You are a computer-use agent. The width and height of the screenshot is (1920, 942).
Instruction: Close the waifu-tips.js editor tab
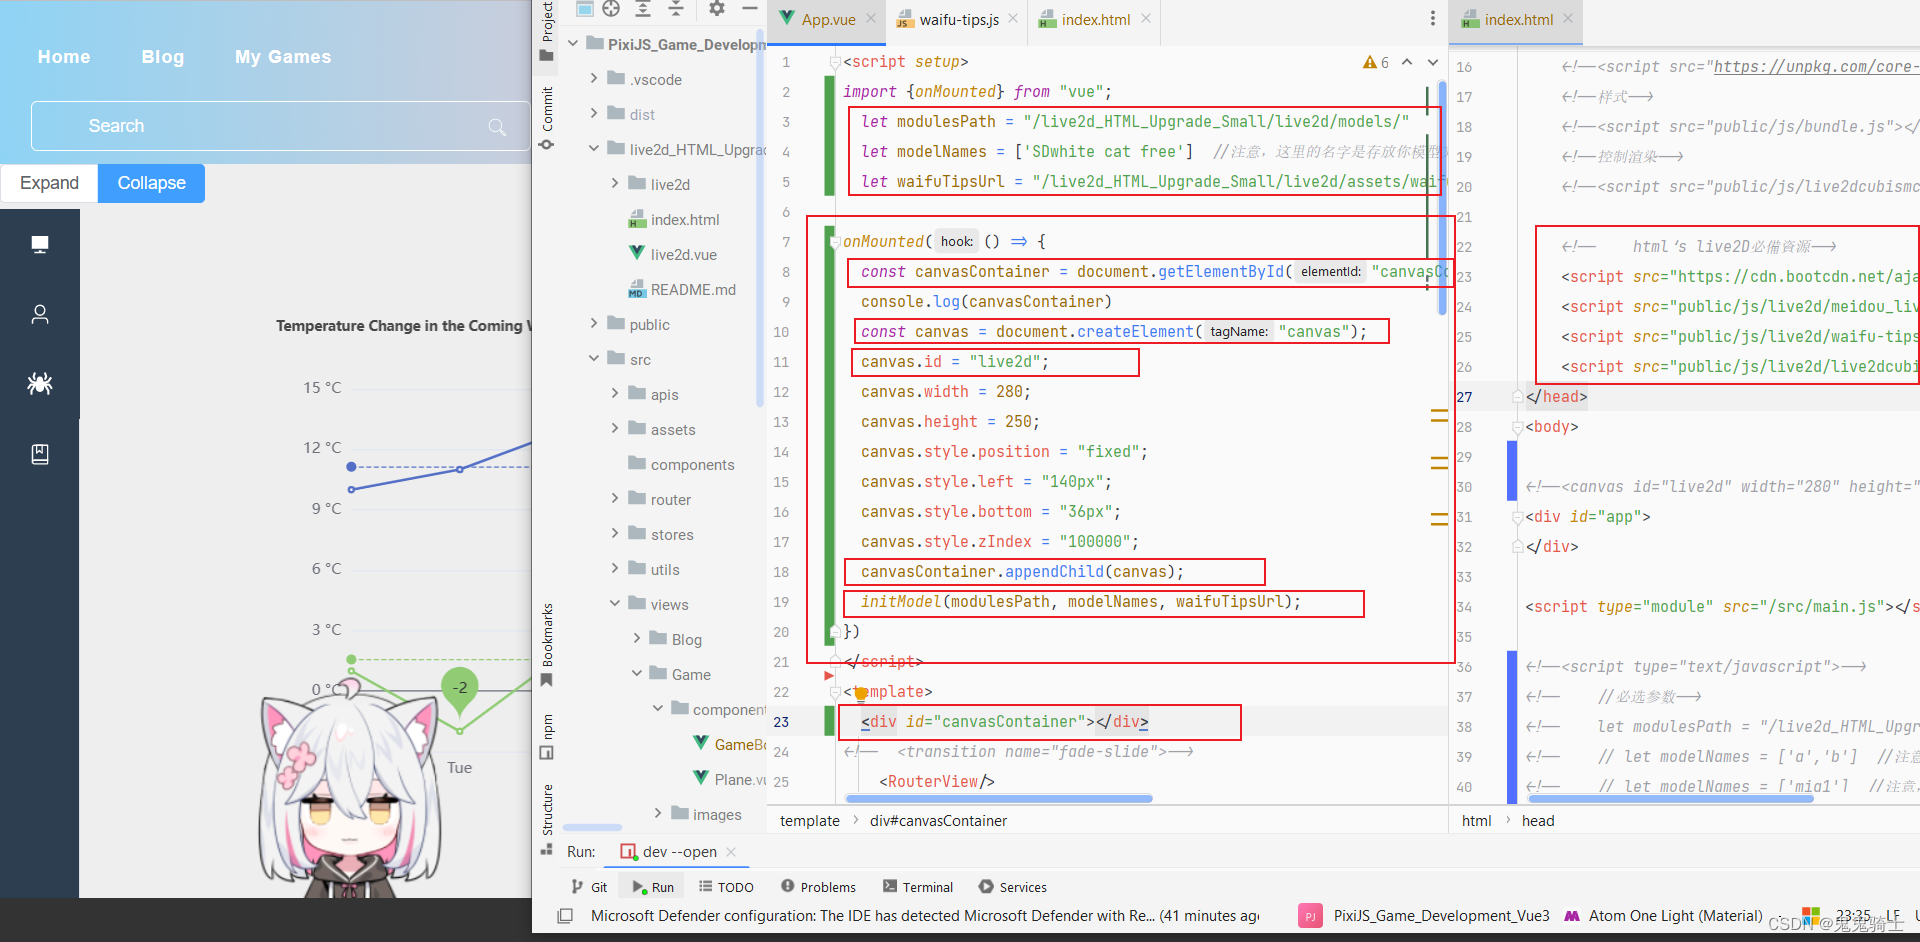1013,18
